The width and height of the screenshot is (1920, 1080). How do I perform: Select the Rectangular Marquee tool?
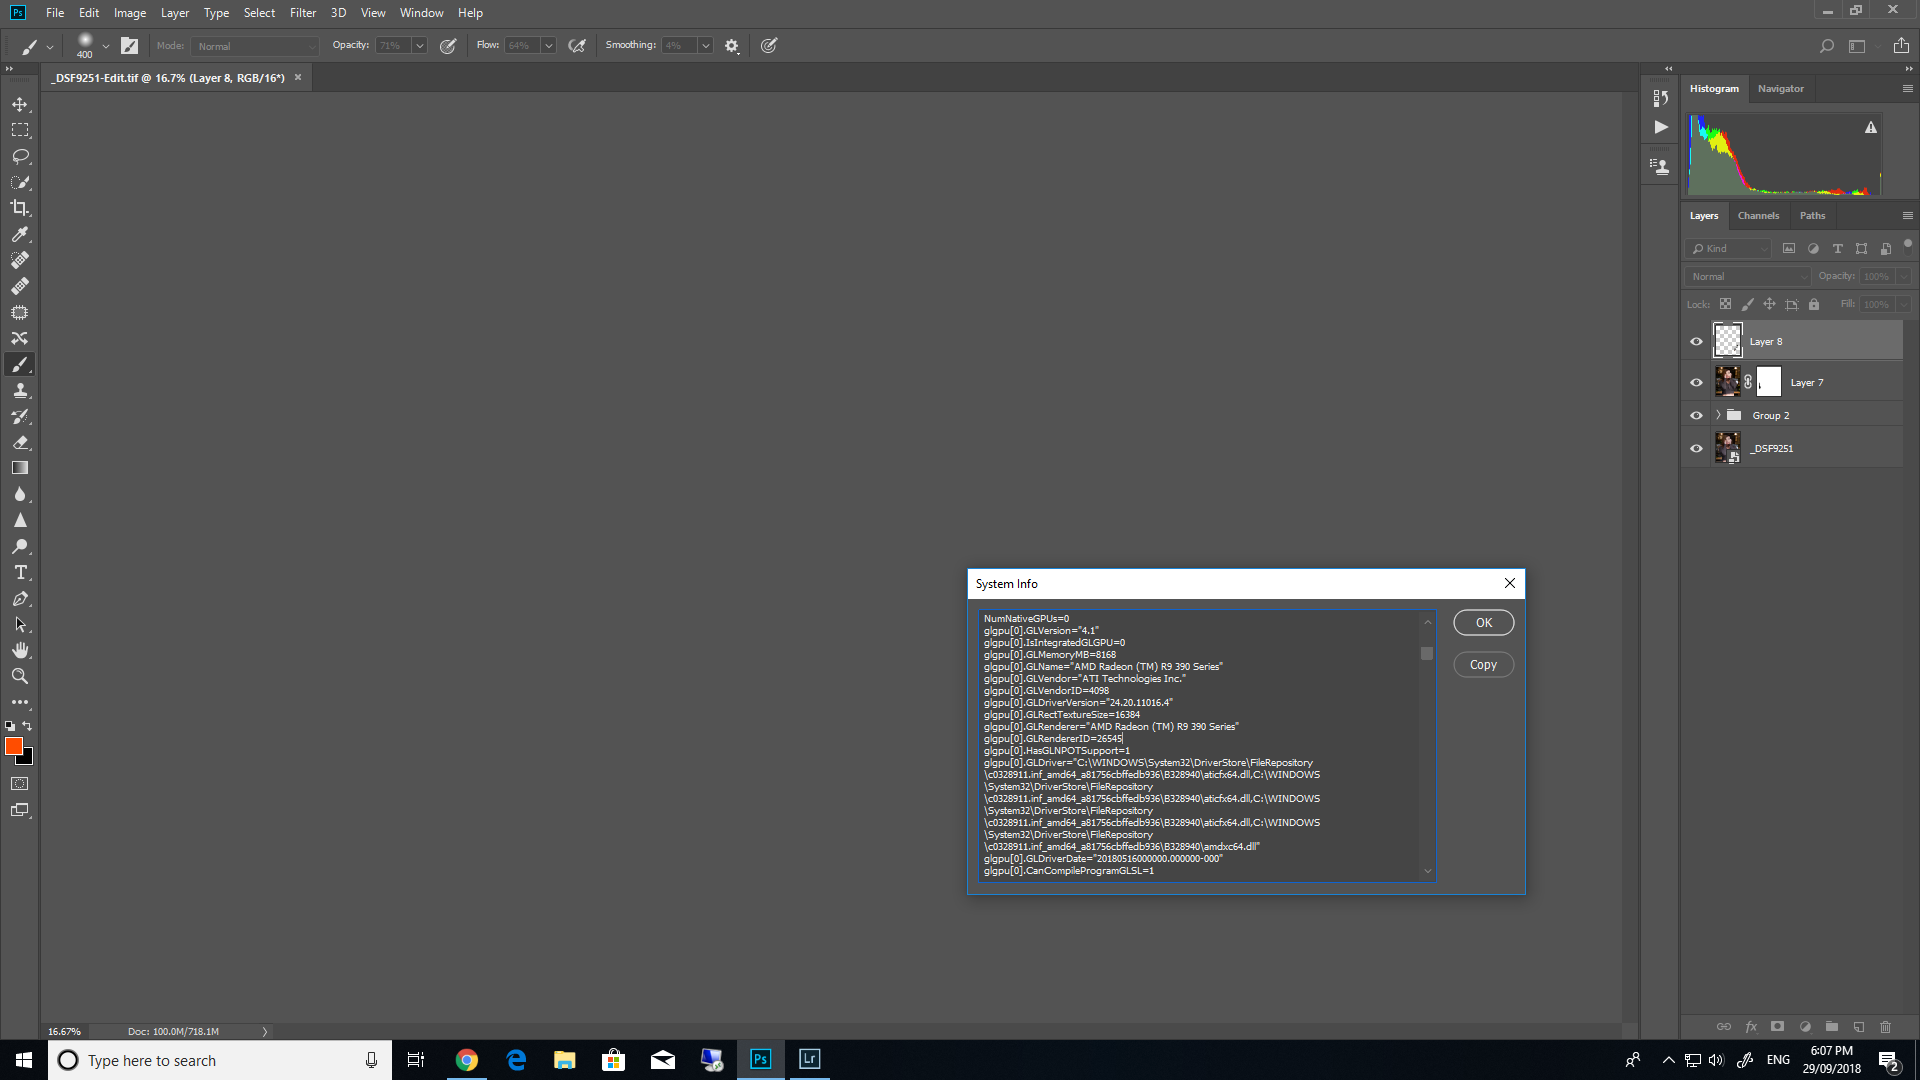[20, 130]
